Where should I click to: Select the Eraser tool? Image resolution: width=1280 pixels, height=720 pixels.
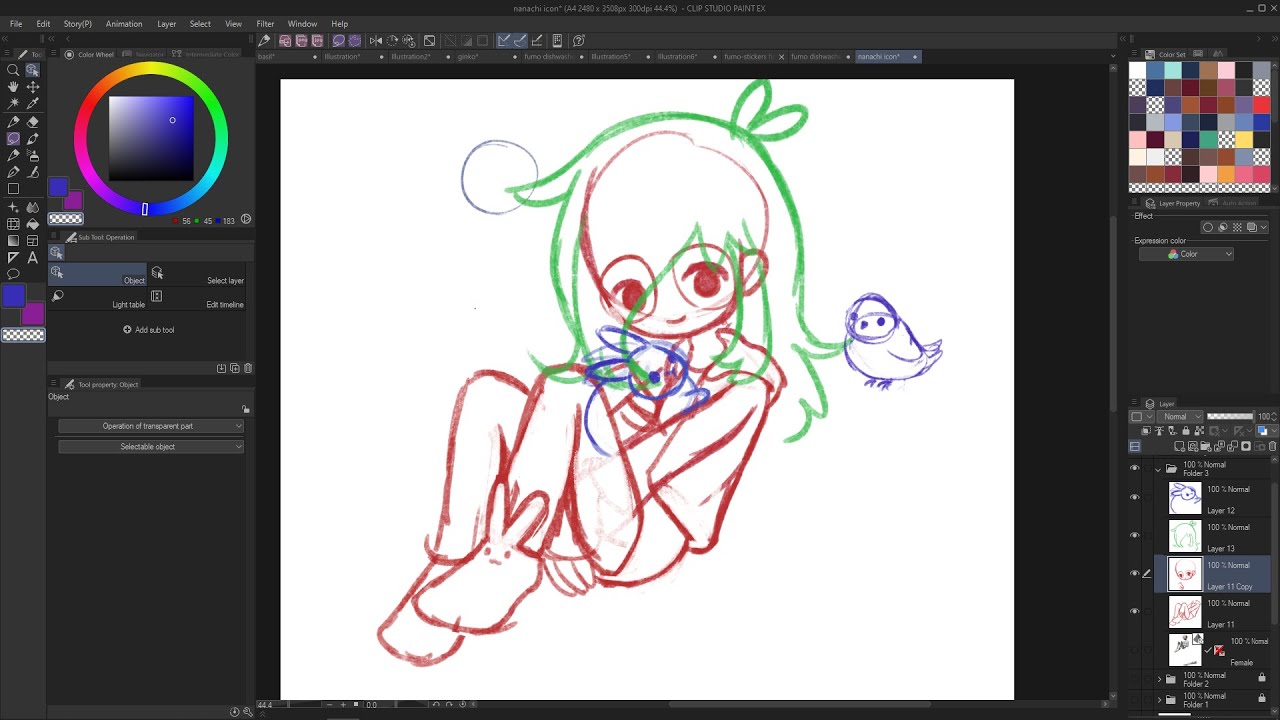point(32,121)
